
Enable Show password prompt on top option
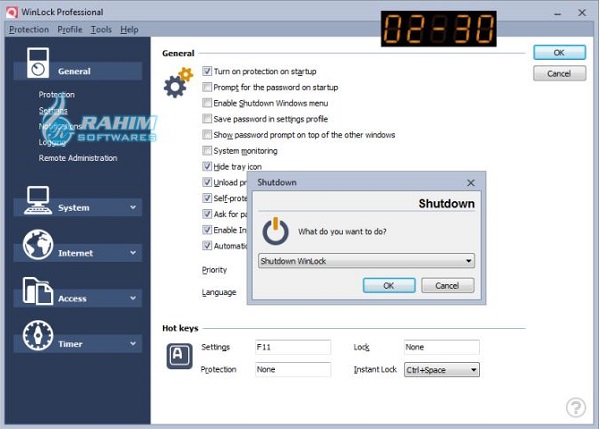click(x=207, y=135)
